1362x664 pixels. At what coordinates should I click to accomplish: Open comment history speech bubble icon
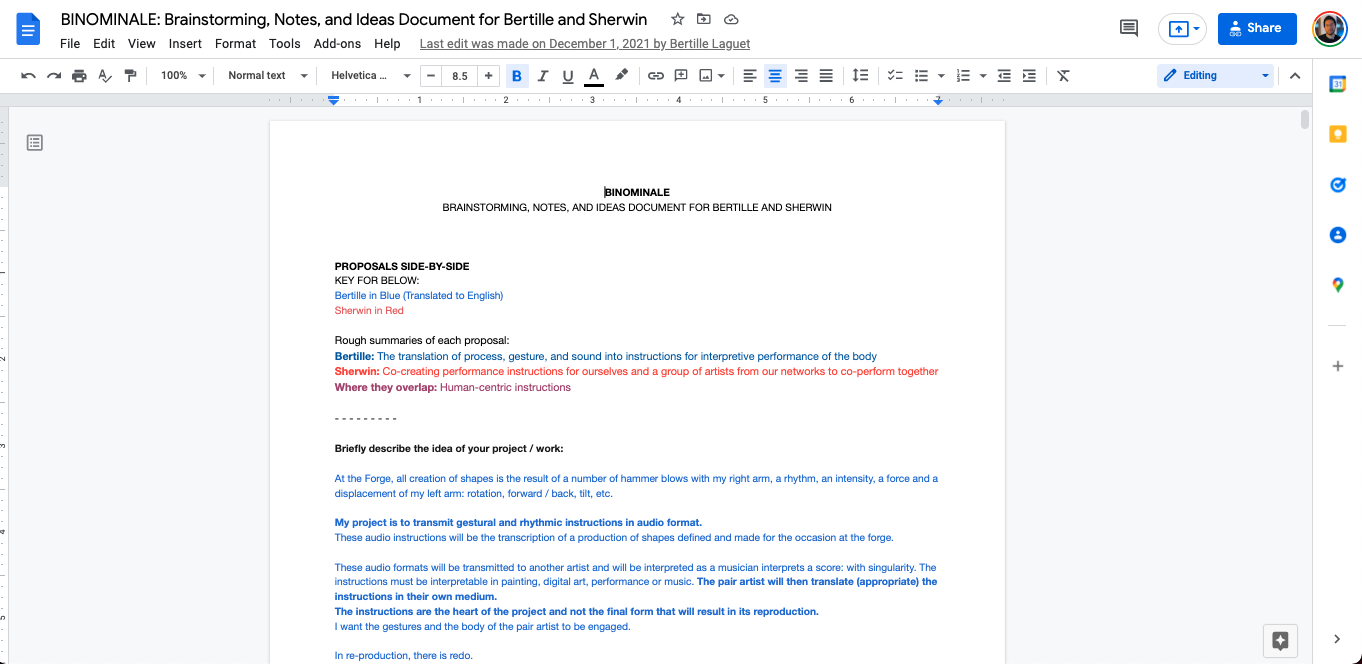[x=1129, y=28]
